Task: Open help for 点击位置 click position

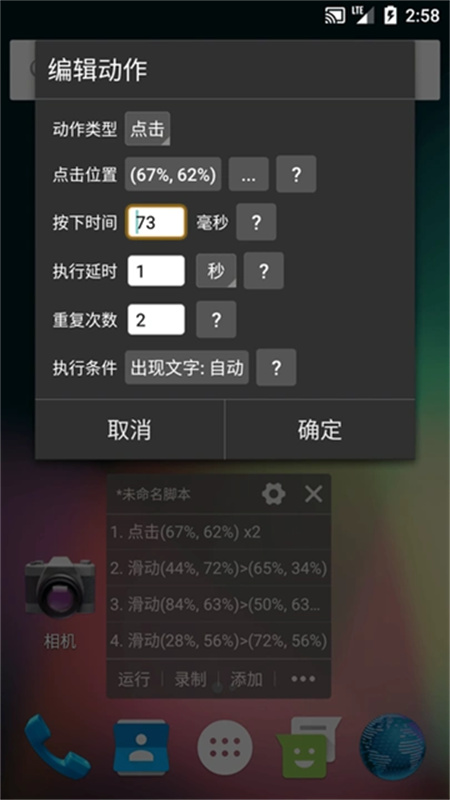Action: (296, 174)
